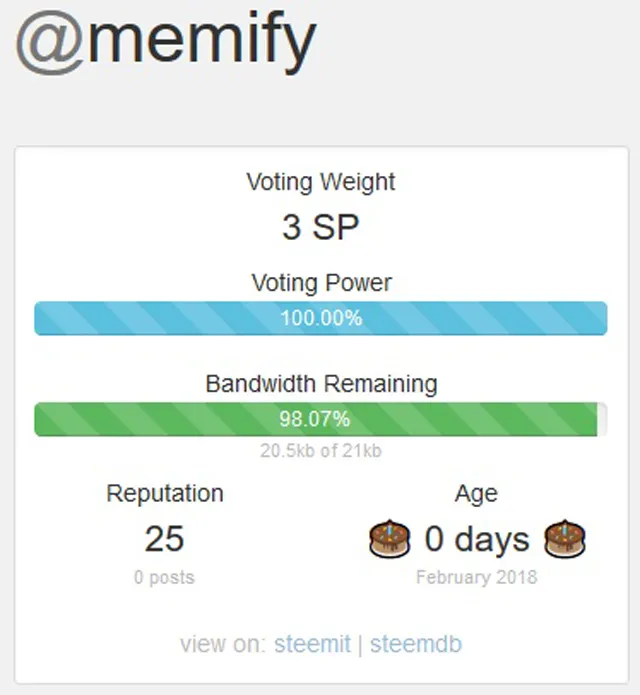Screen dimensions: 640x695
Task: Click the 3 SP voting weight value
Action: [x=320, y=227]
